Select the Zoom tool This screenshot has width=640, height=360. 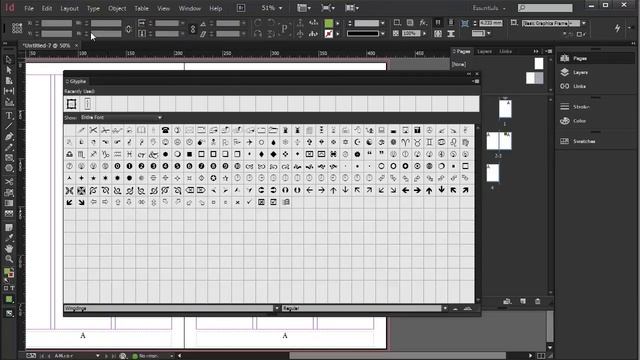pyautogui.click(x=9, y=259)
